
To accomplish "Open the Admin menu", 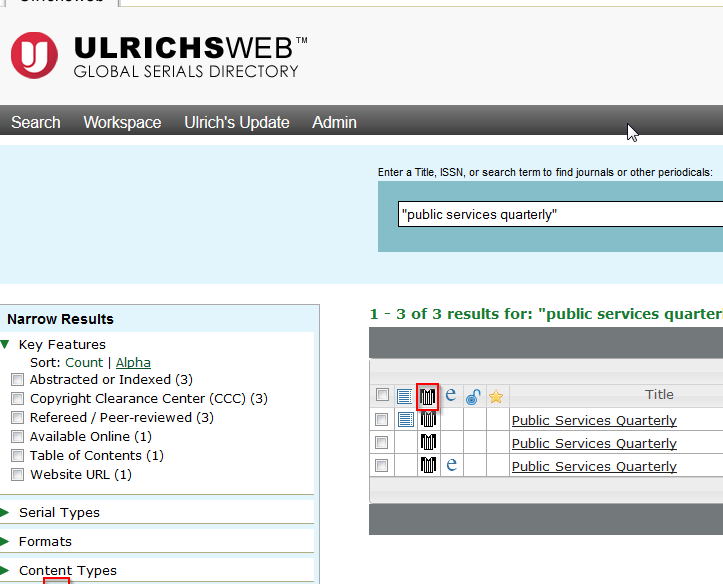I will pyautogui.click(x=334, y=123).
